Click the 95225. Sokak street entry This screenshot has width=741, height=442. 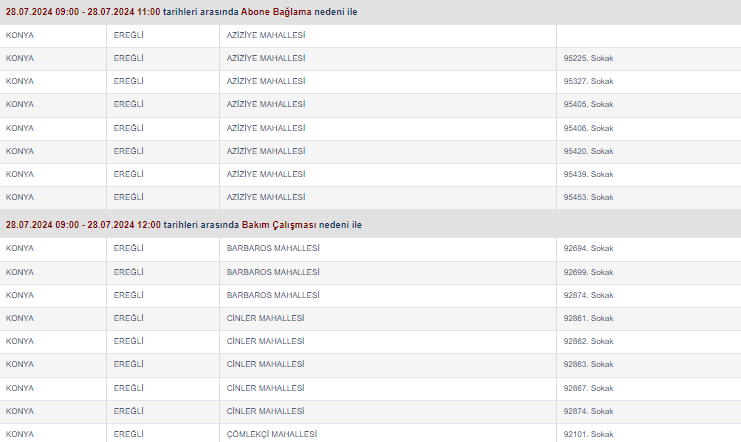click(588, 58)
